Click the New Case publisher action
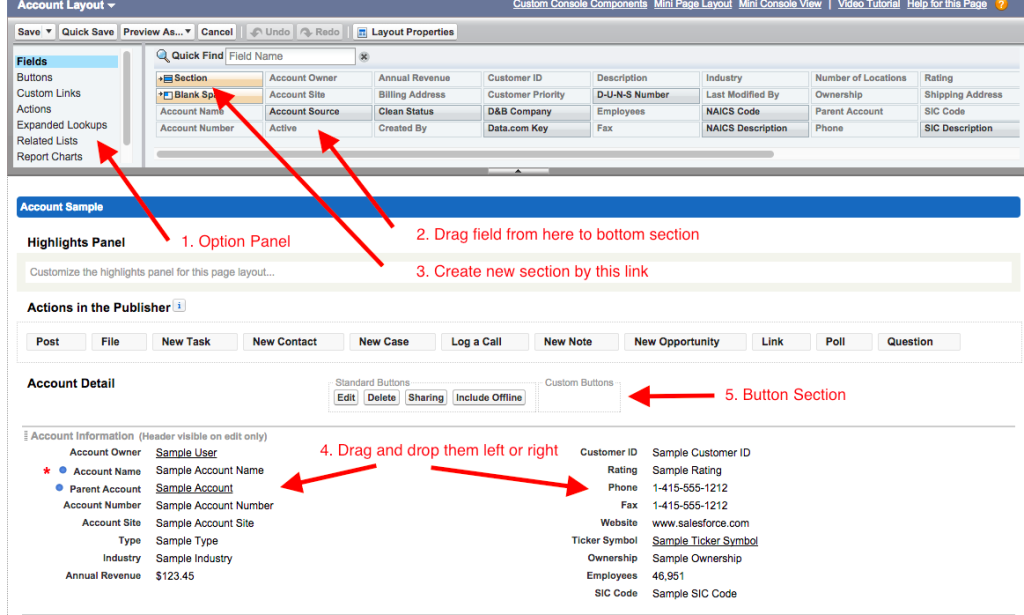 coord(392,342)
